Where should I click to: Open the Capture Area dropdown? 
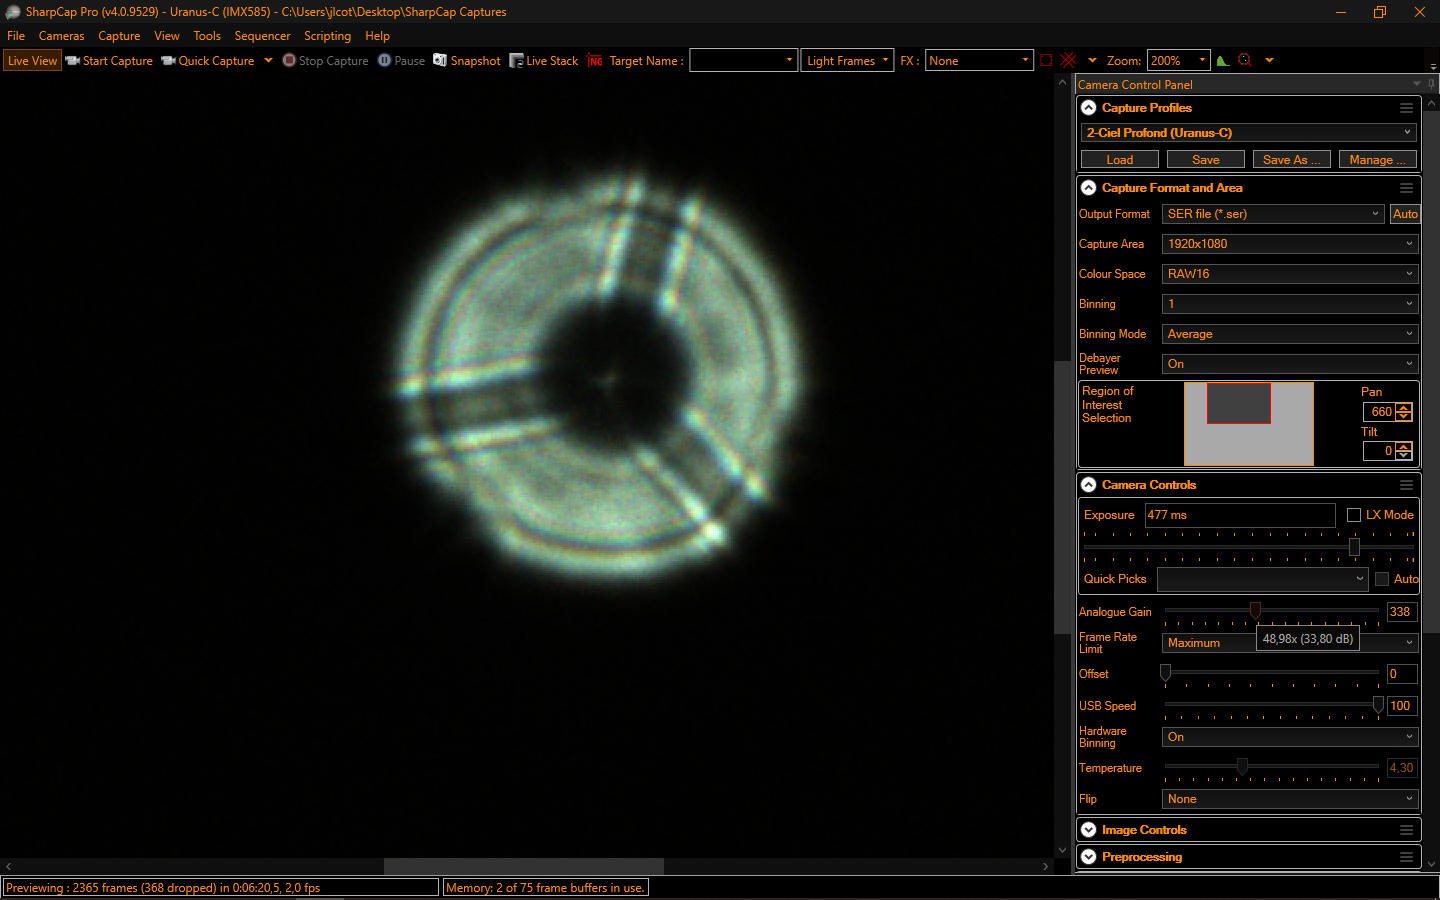[x=1289, y=243]
